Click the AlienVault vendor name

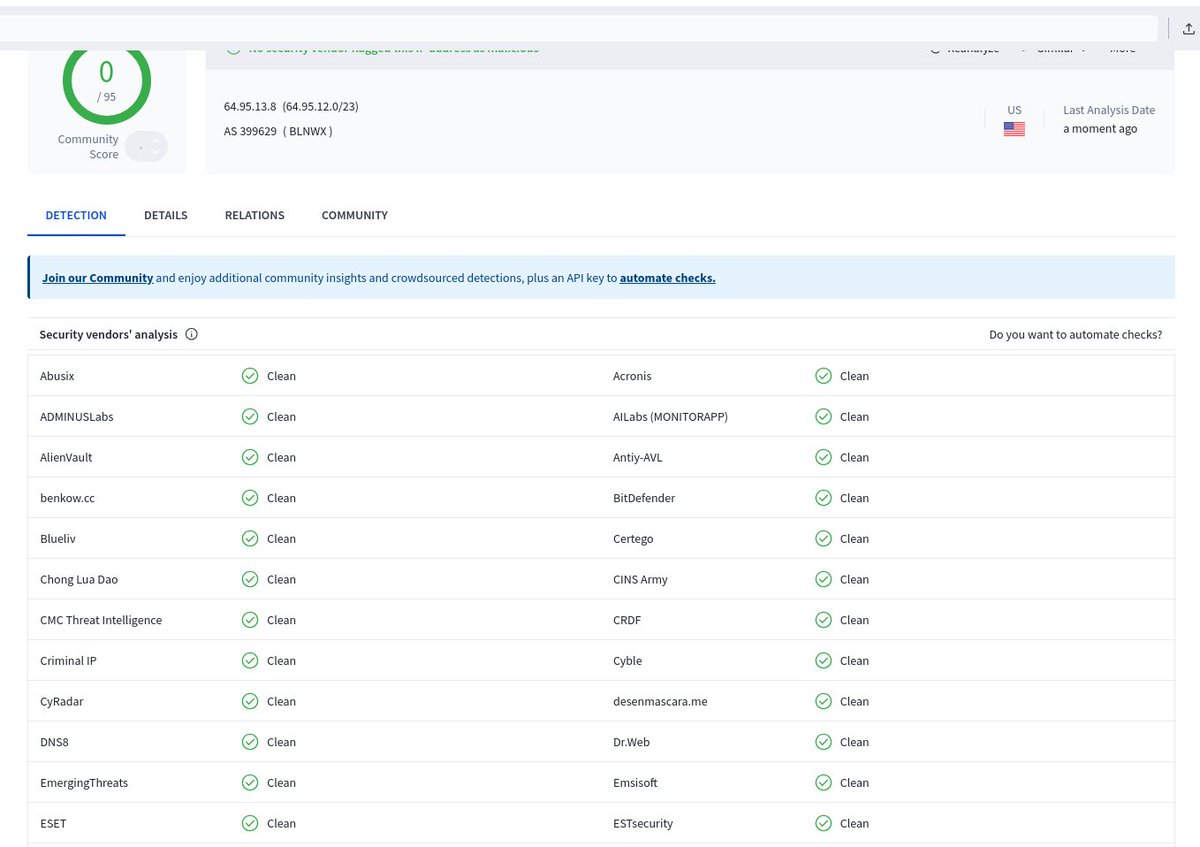pos(66,457)
